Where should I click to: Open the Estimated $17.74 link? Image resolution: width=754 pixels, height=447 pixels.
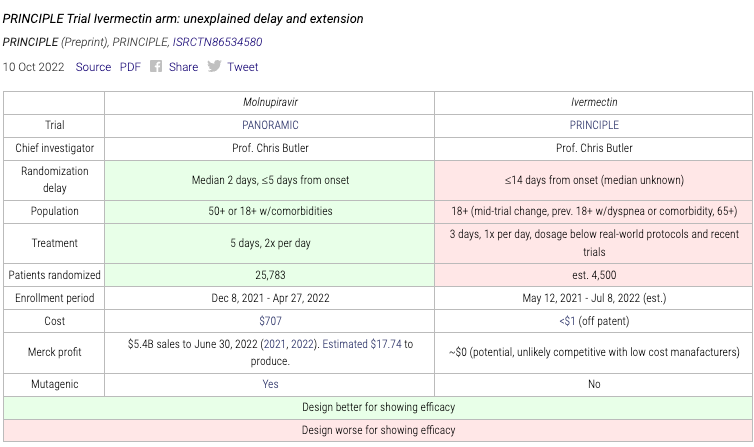coord(362,344)
